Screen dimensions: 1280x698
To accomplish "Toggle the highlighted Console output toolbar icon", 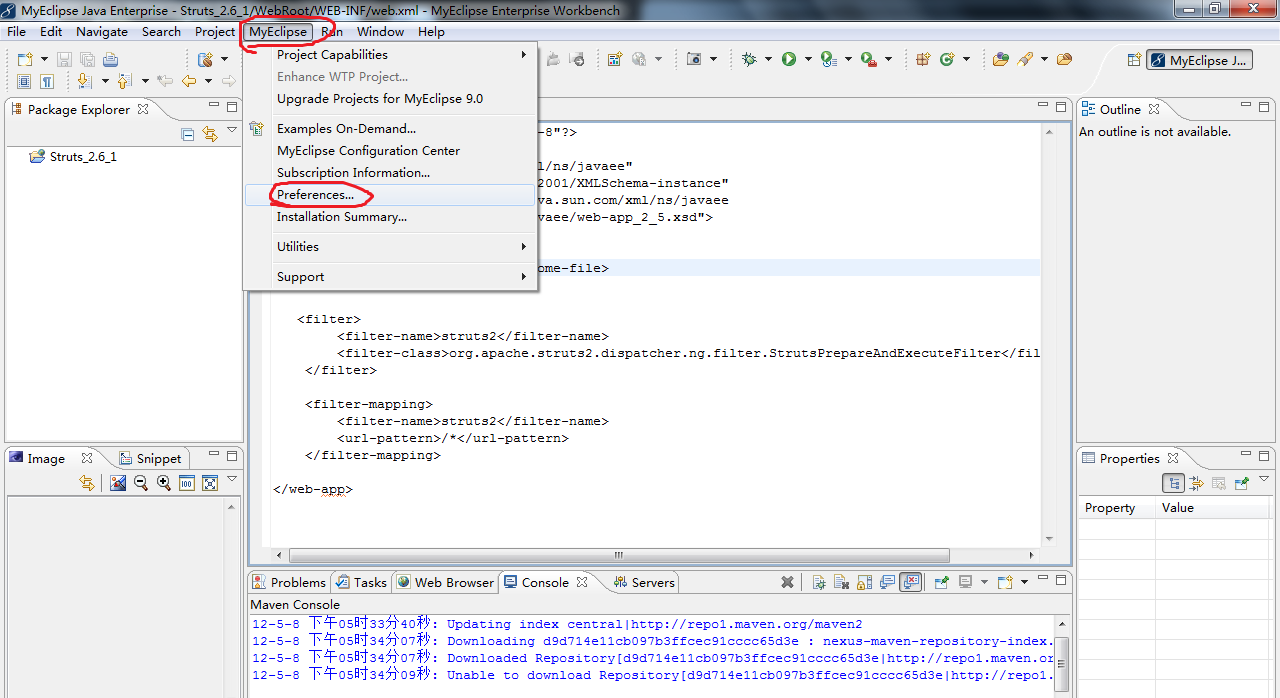I will pos(910,582).
